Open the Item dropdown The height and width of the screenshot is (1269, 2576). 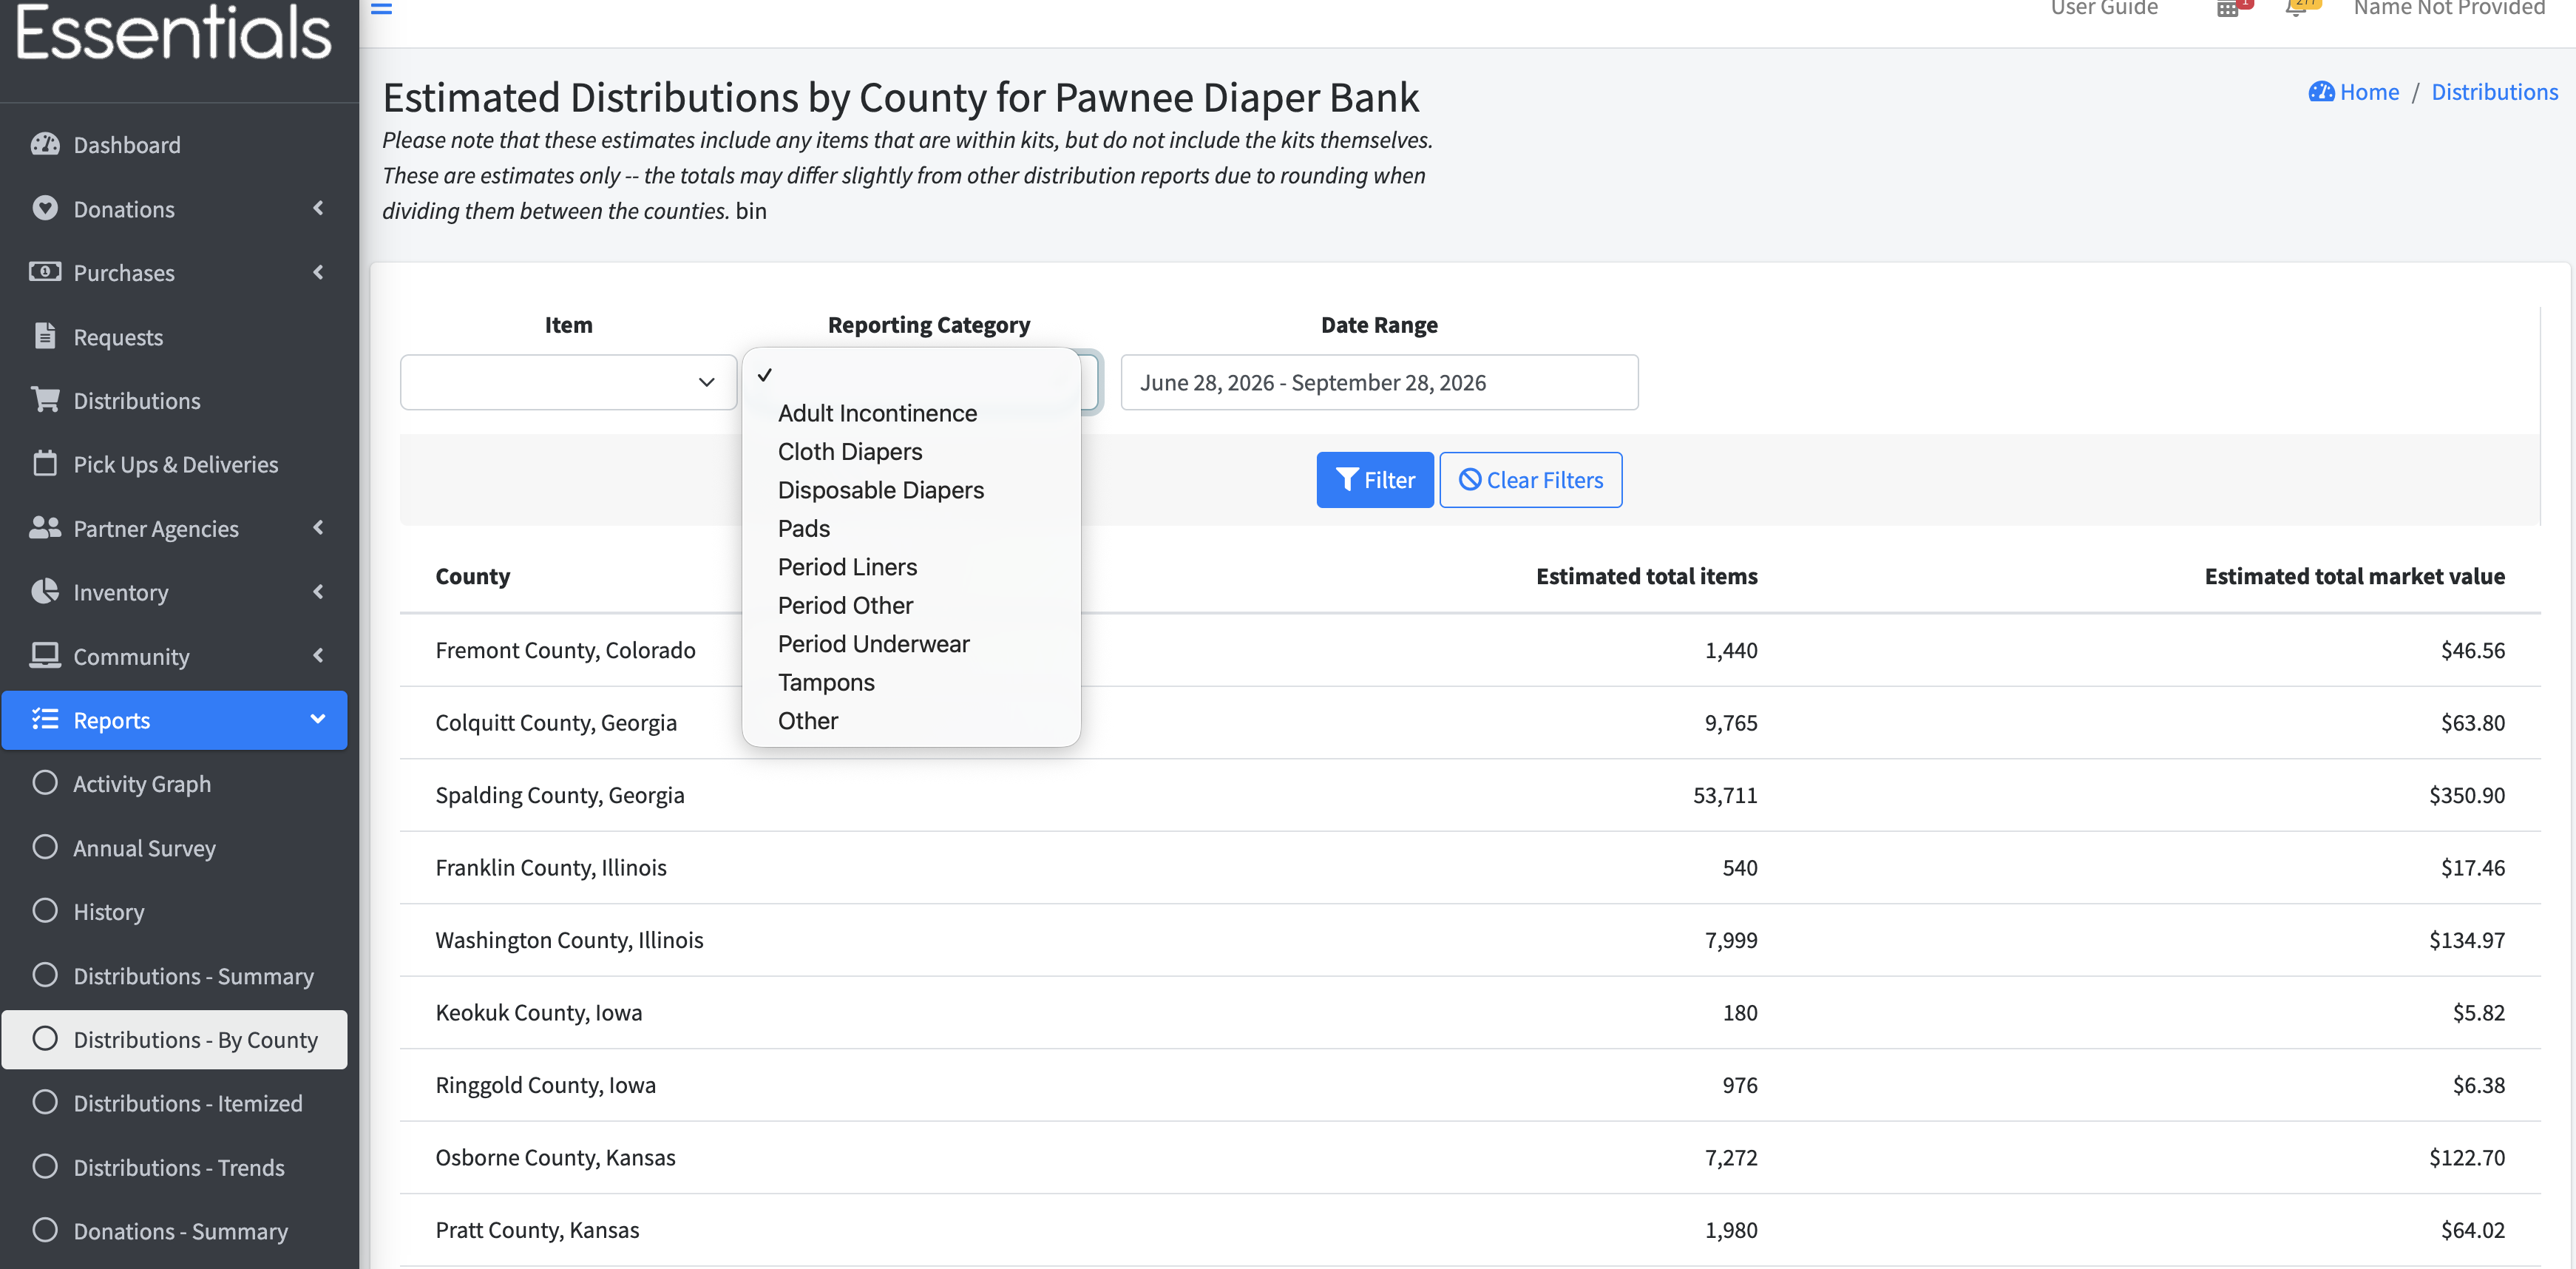coord(568,382)
